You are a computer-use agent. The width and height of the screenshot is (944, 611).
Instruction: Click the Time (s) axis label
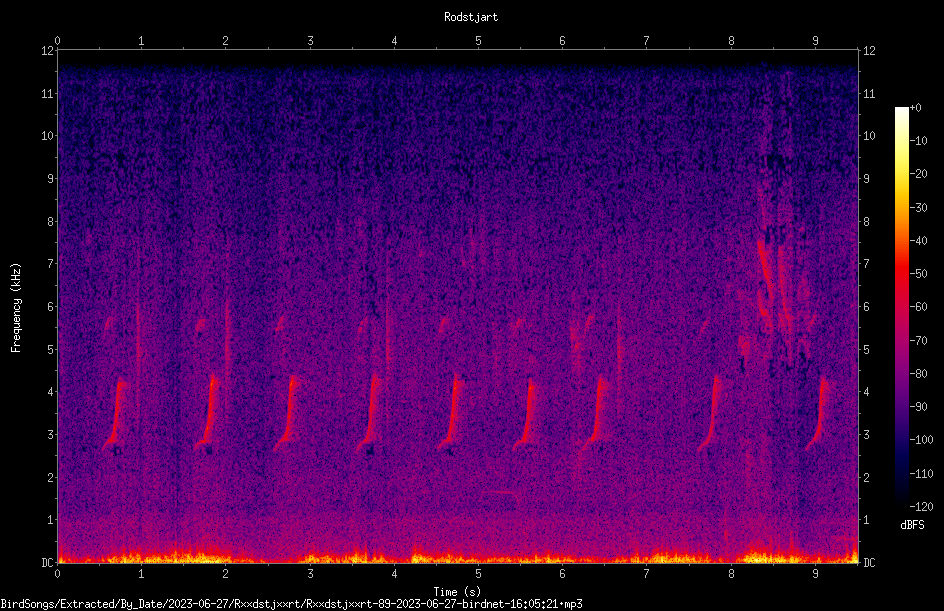(x=457, y=592)
